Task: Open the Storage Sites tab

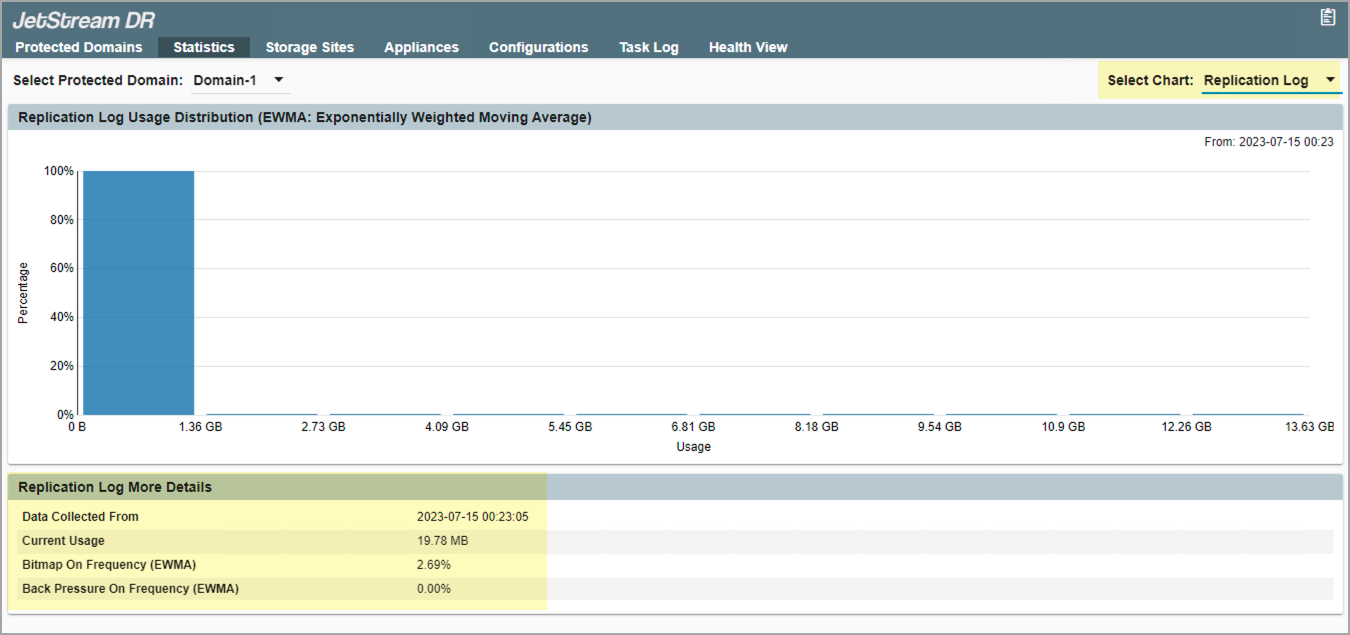Action: 310,47
